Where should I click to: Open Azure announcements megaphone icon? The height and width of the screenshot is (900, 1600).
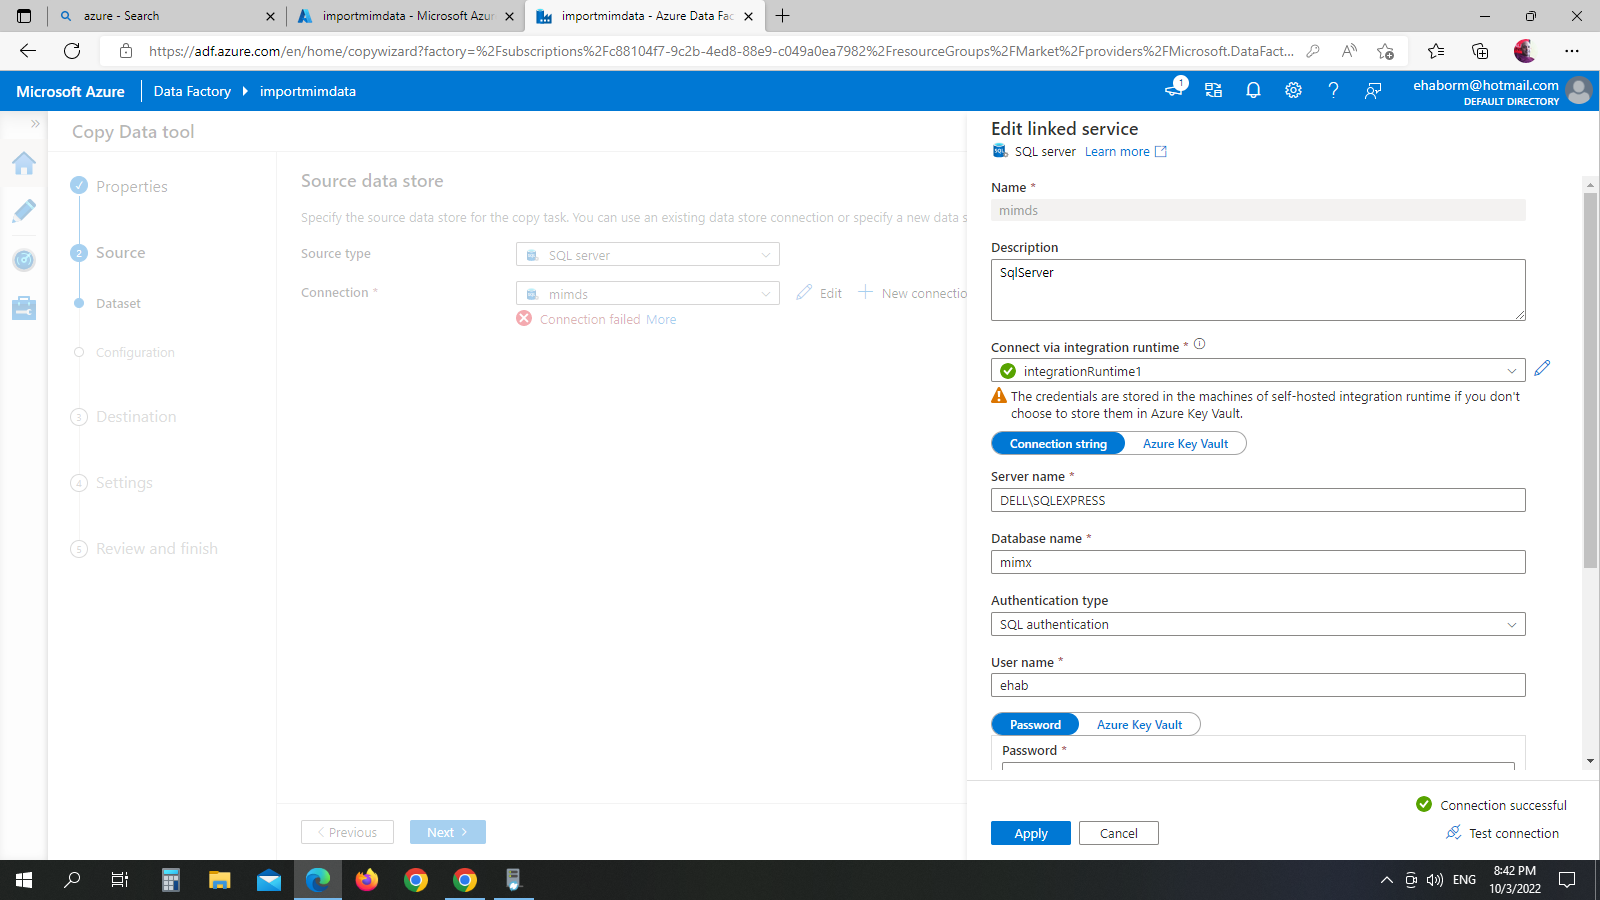pyautogui.click(x=1174, y=90)
